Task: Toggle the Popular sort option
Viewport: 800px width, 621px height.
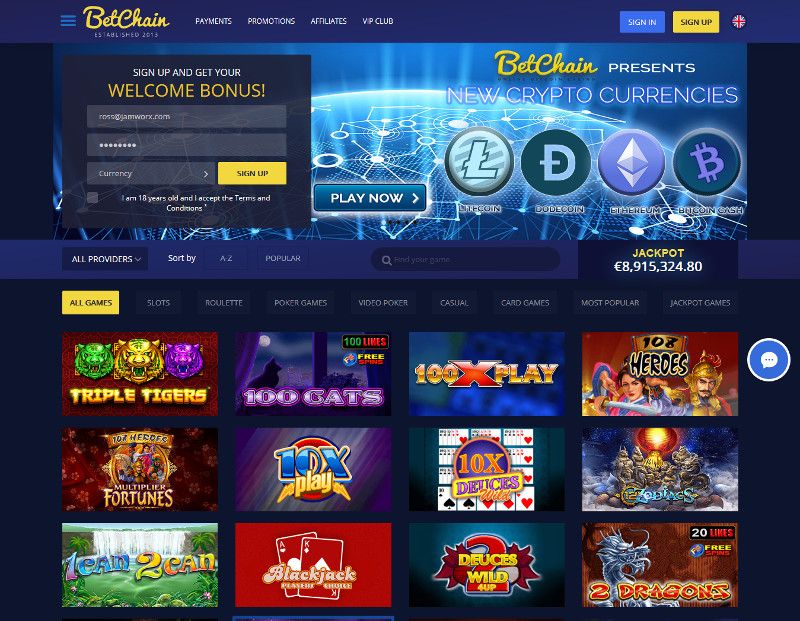Action: tap(283, 258)
